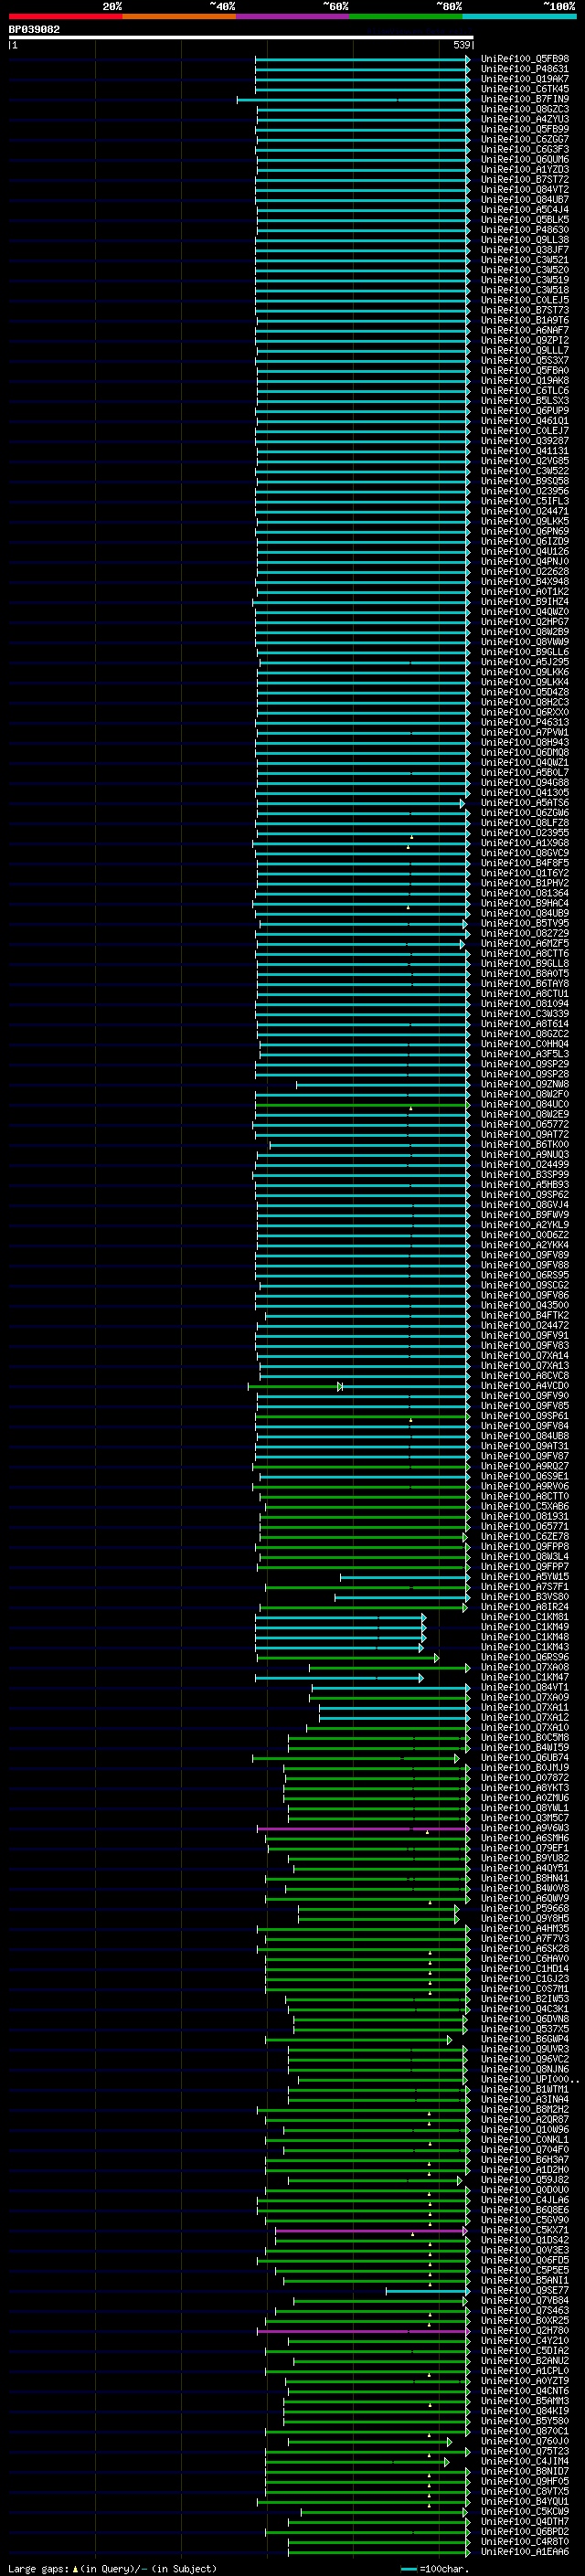585x2576 pixels.
Task: Click the UniRef100_B4WI59 label
Action: (524, 1748)
